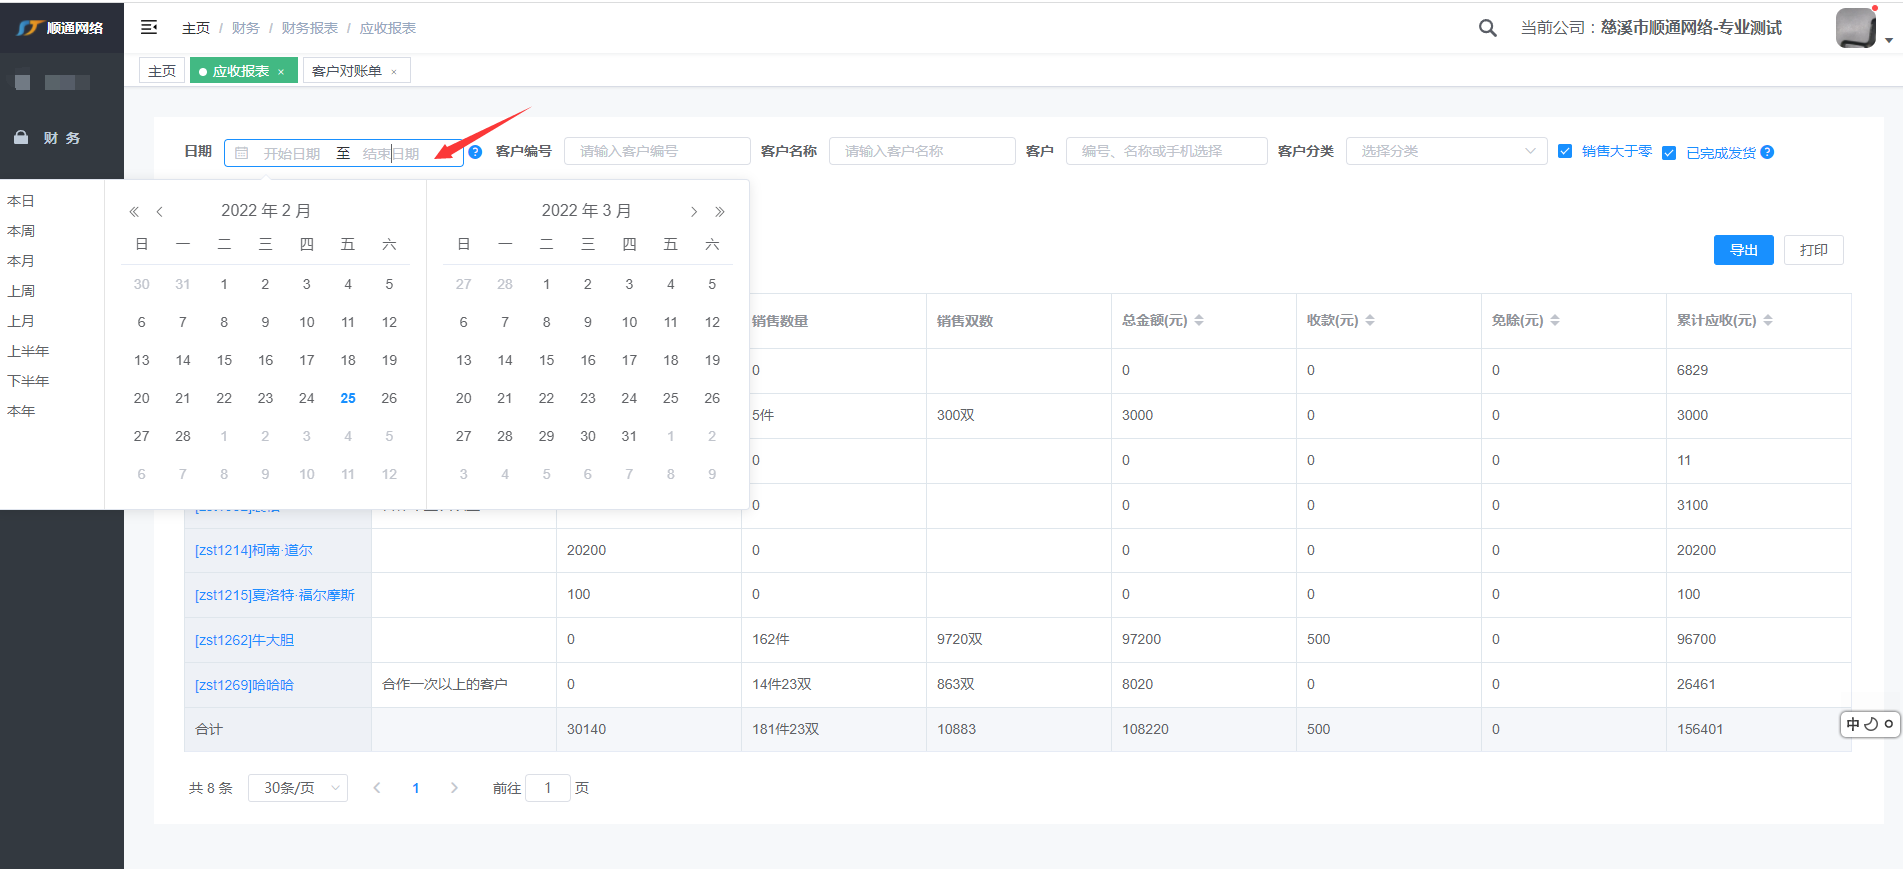Click the 导出 button
The height and width of the screenshot is (869, 1903).
coord(1743,250)
